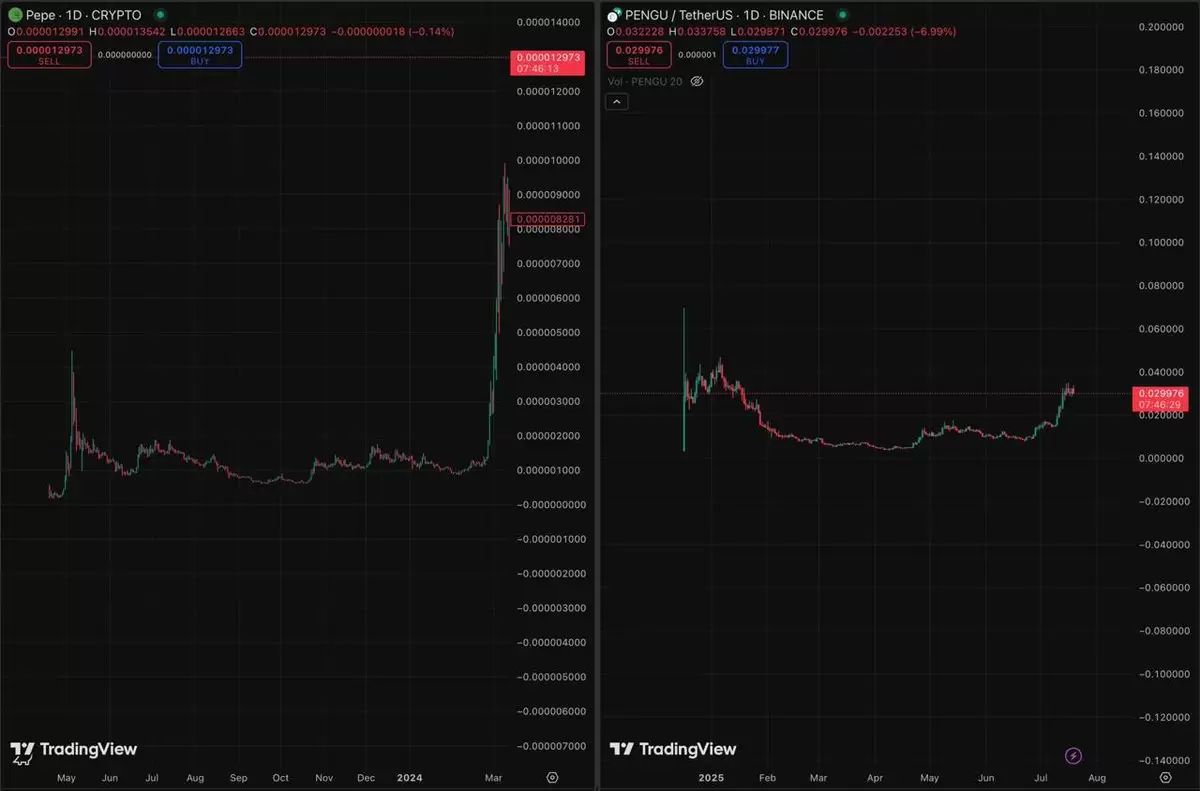Click the Sep label on Pepe time axis
Screen dimensions: 1200x791
point(239,777)
